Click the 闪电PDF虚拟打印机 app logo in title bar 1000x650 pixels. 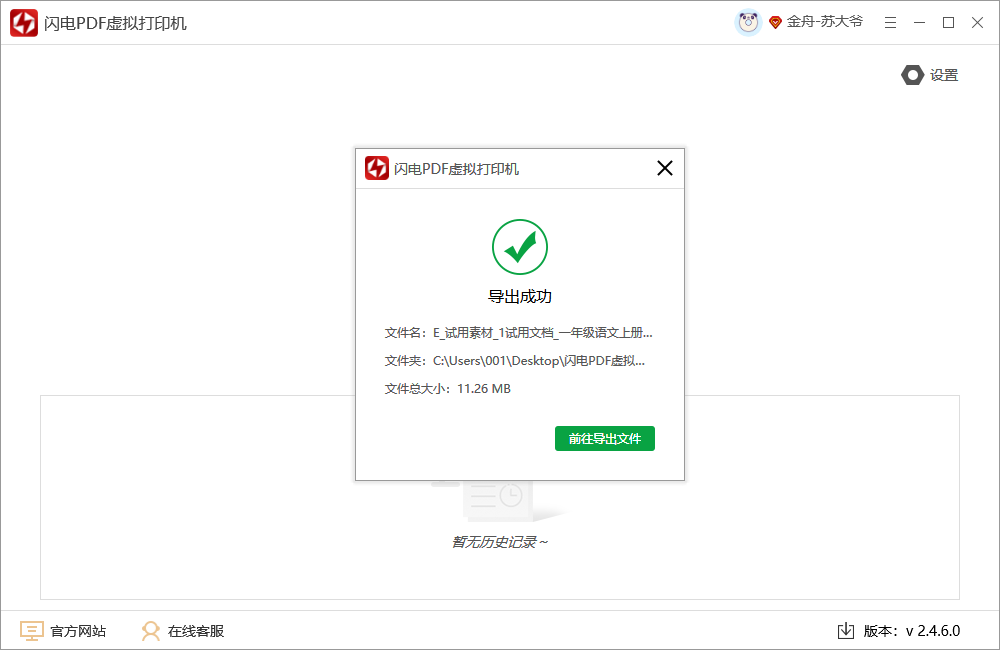24,23
